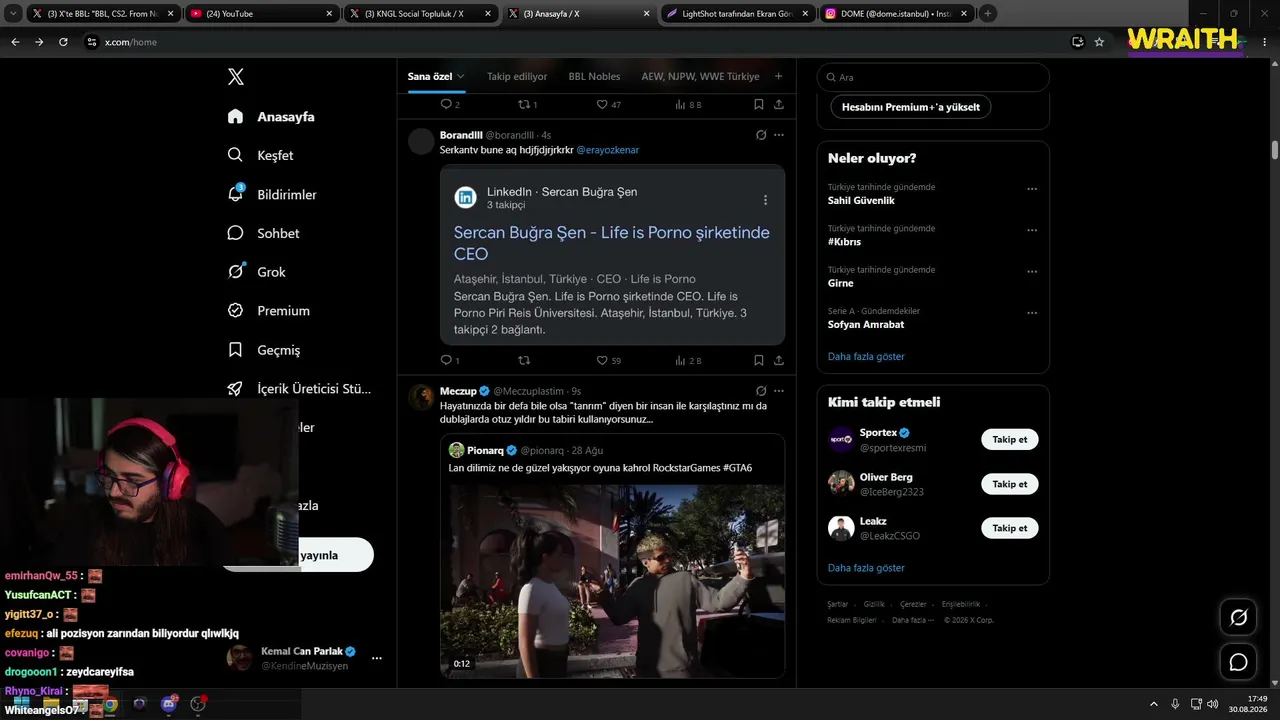Open account menu next to Kemal Can Parlak
1280x720 pixels.
click(377, 658)
